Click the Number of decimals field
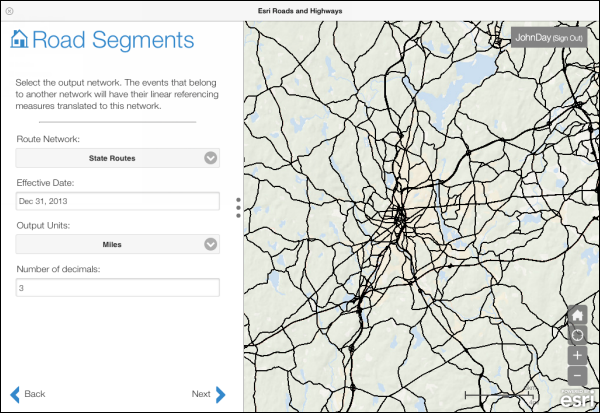The height and width of the screenshot is (413, 600). tap(117, 287)
